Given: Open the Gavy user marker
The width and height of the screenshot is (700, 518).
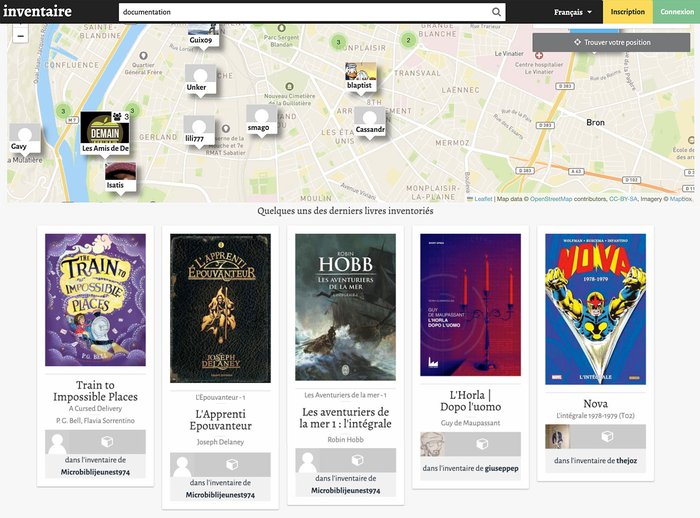Looking at the screenshot, I should (x=25, y=138).
